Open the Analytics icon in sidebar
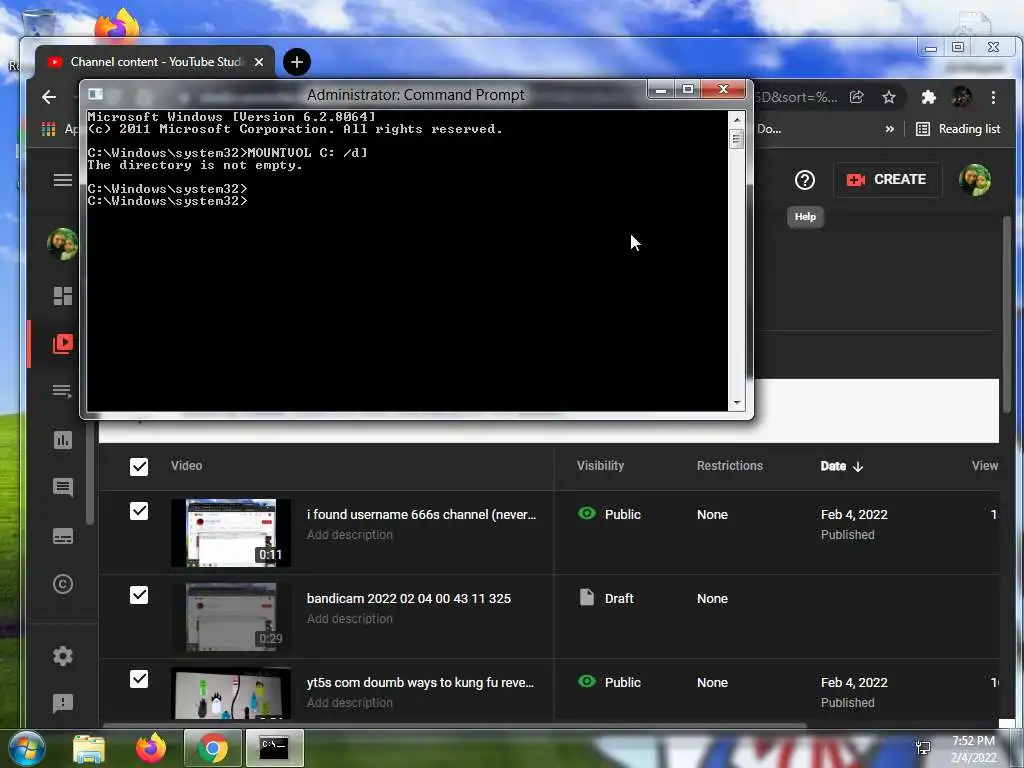The width and height of the screenshot is (1024, 768). (63, 440)
